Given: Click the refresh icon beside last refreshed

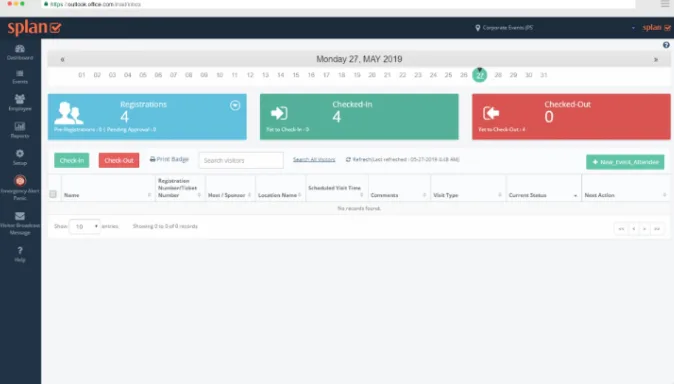Looking at the screenshot, I should click(x=348, y=160).
